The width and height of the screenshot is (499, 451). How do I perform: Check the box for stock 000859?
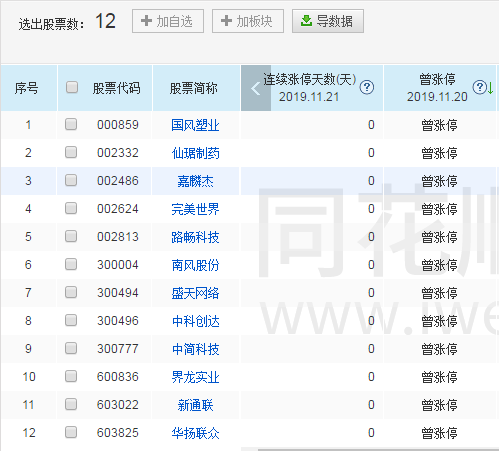point(71,124)
